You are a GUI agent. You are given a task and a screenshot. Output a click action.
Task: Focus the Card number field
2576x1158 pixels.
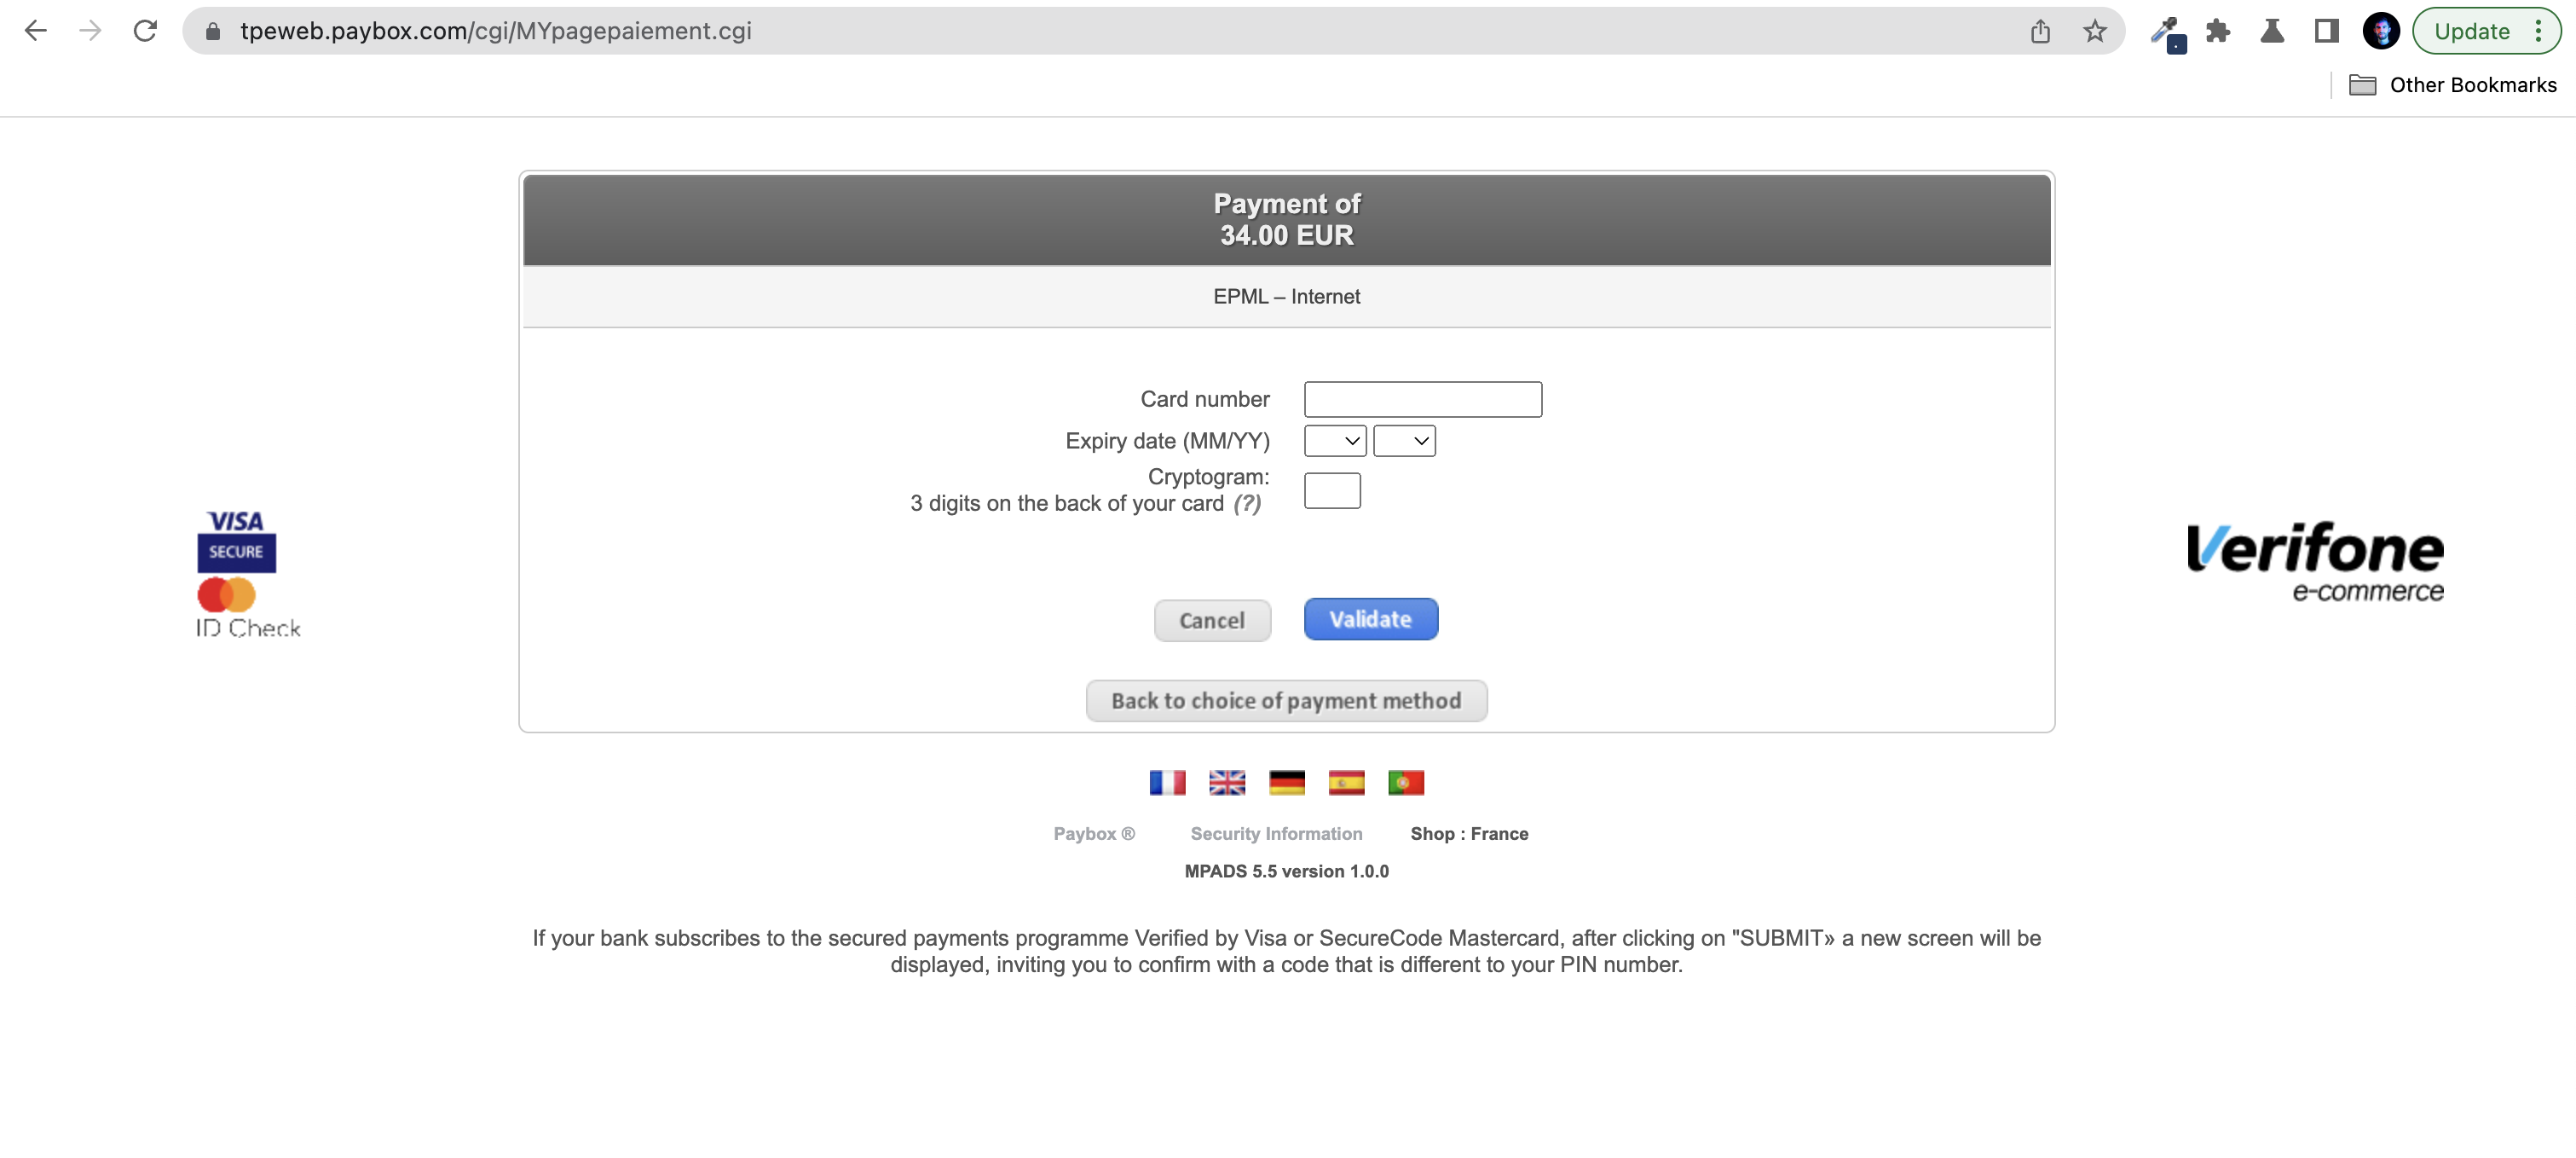[x=1422, y=399]
